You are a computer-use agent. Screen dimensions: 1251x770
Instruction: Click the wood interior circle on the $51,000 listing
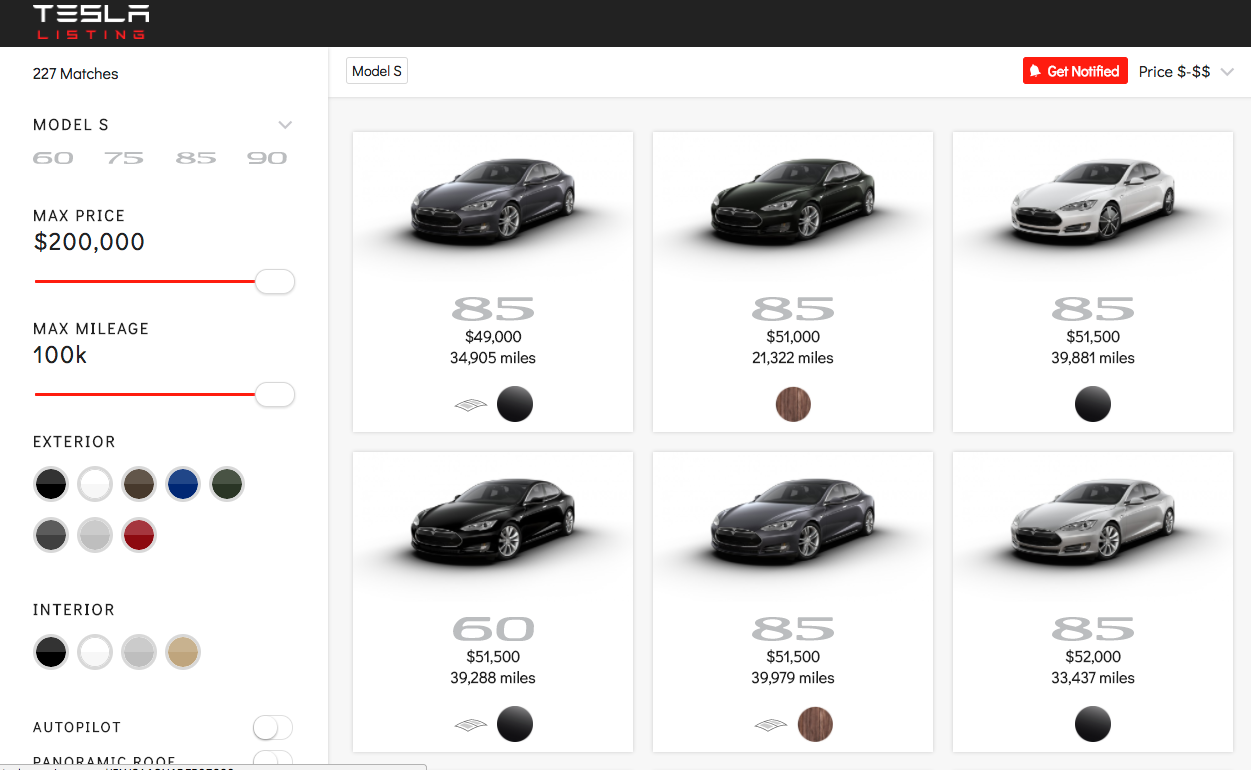point(792,404)
